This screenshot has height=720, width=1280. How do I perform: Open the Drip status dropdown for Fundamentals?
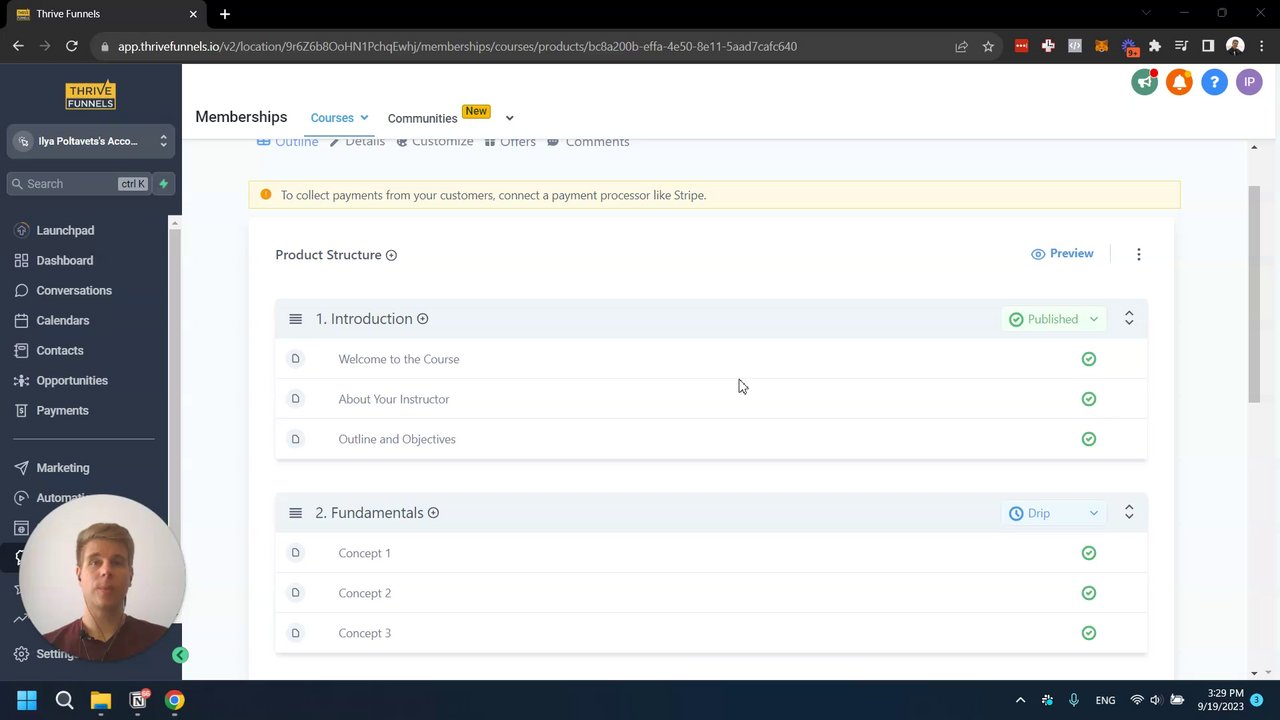tap(1054, 513)
